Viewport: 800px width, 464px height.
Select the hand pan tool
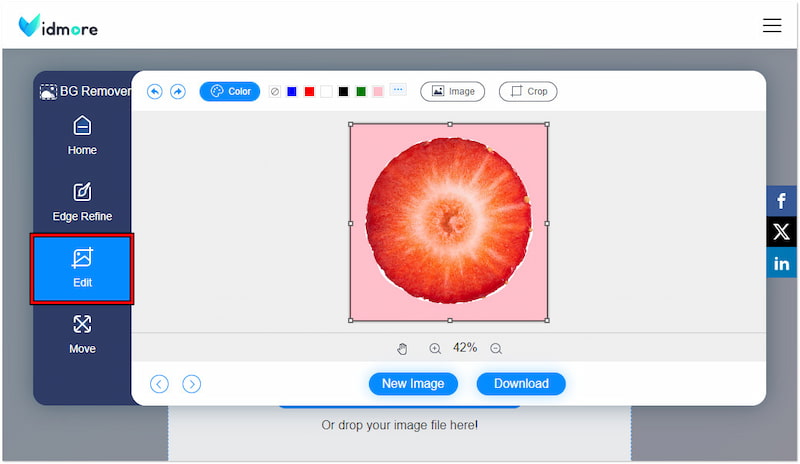[402, 348]
